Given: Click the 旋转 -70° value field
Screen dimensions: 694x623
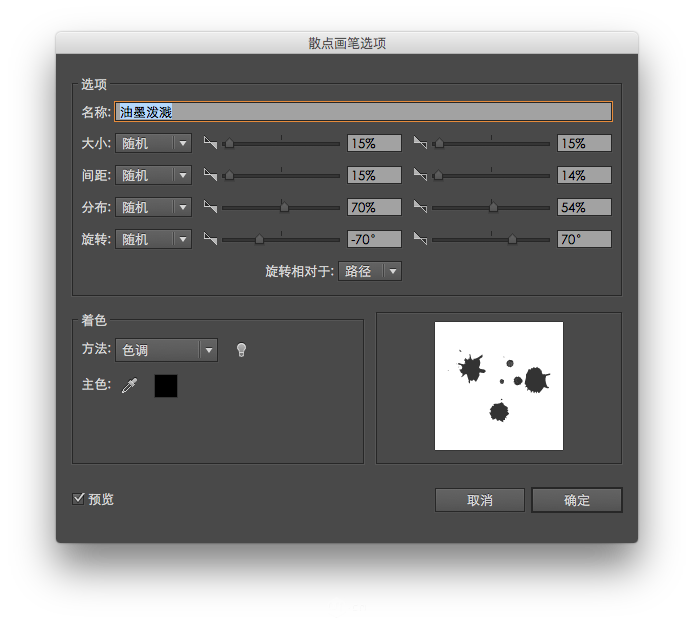Looking at the screenshot, I should [374, 239].
